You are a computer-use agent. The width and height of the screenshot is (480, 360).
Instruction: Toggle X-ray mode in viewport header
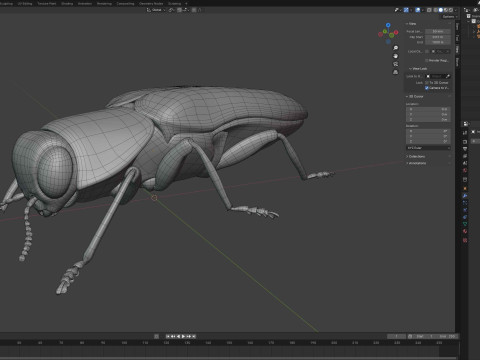click(429, 10)
